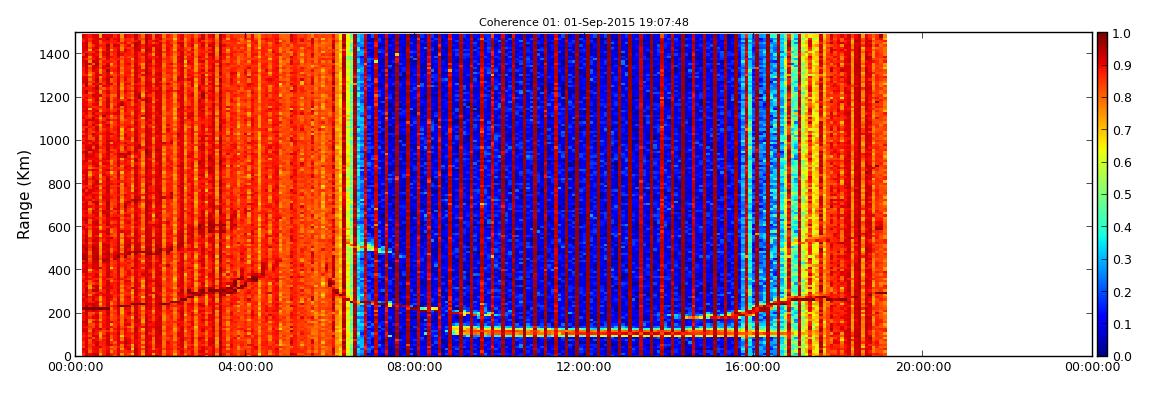This screenshot has width=1150, height=407.
Task: Click the 0.8 label on the colorbar
Action: [1122, 98]
